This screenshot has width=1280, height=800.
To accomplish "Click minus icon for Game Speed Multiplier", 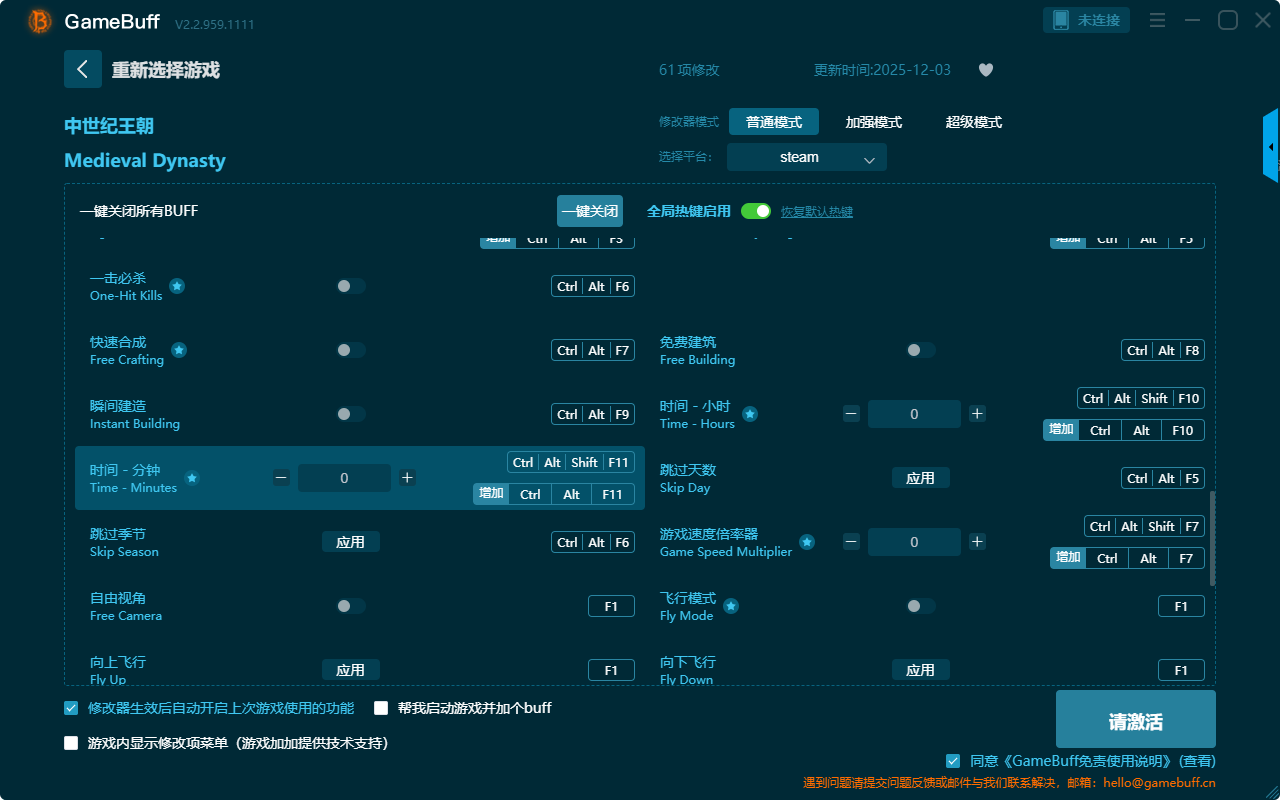I will [x=851, y=542].
